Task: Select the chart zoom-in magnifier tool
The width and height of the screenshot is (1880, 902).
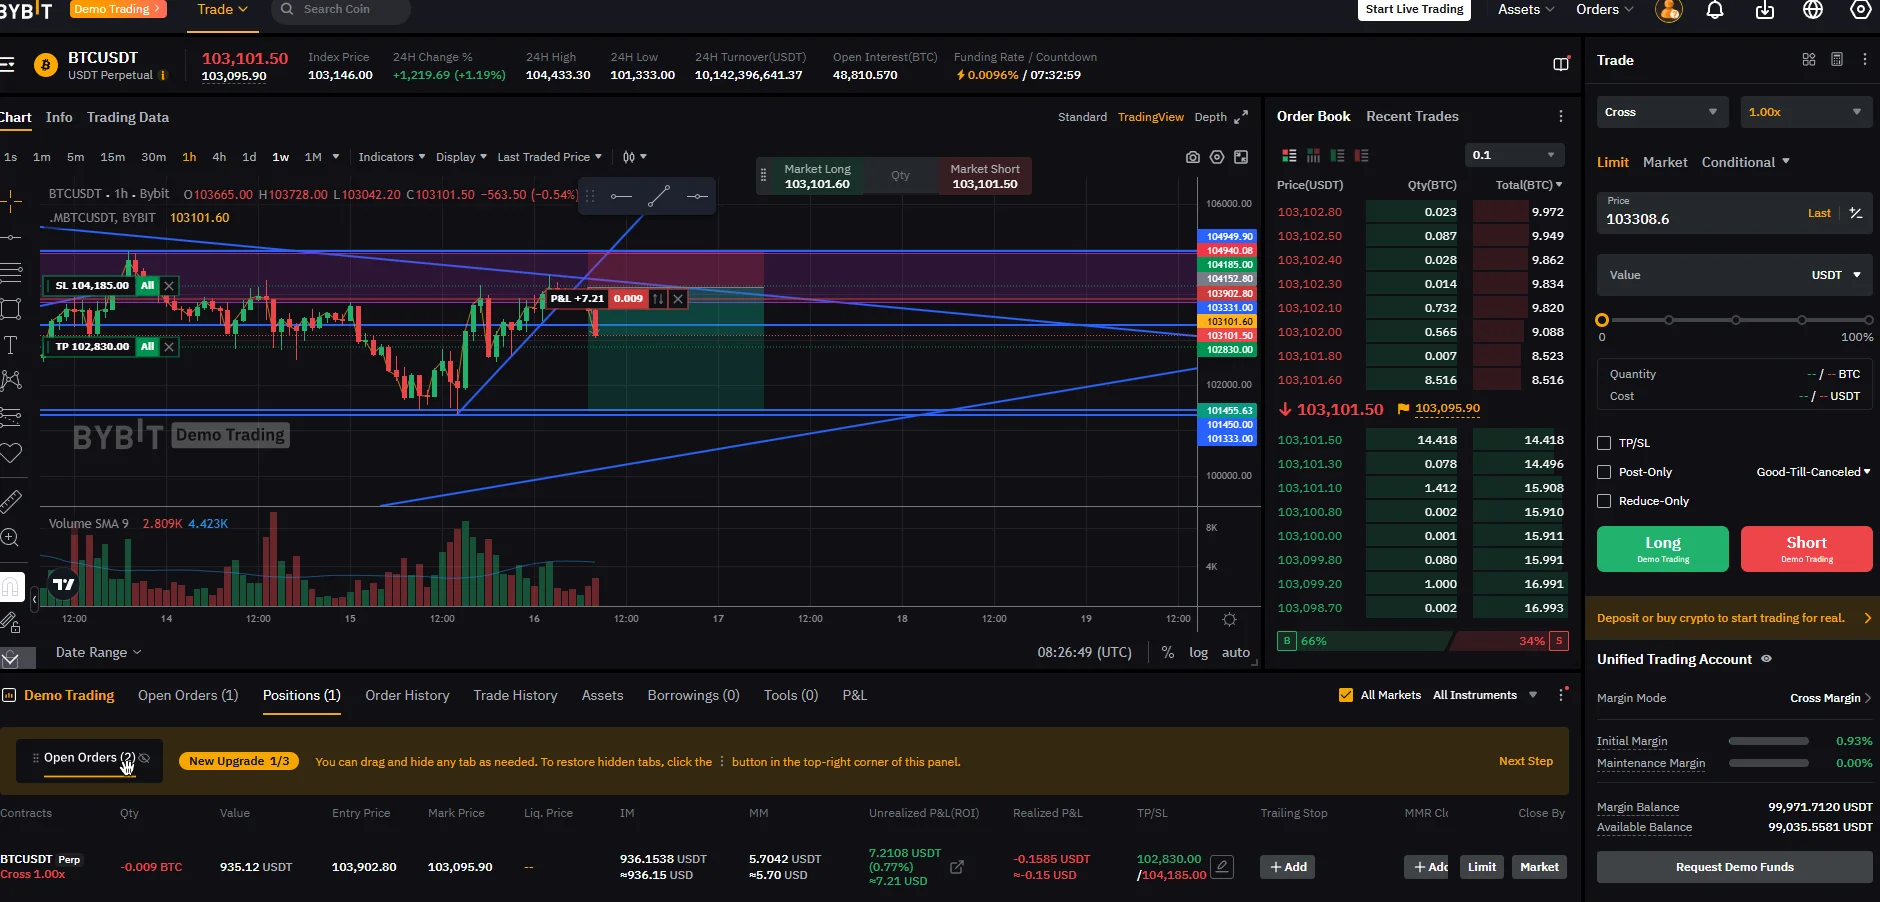Action: click(10, 538)
